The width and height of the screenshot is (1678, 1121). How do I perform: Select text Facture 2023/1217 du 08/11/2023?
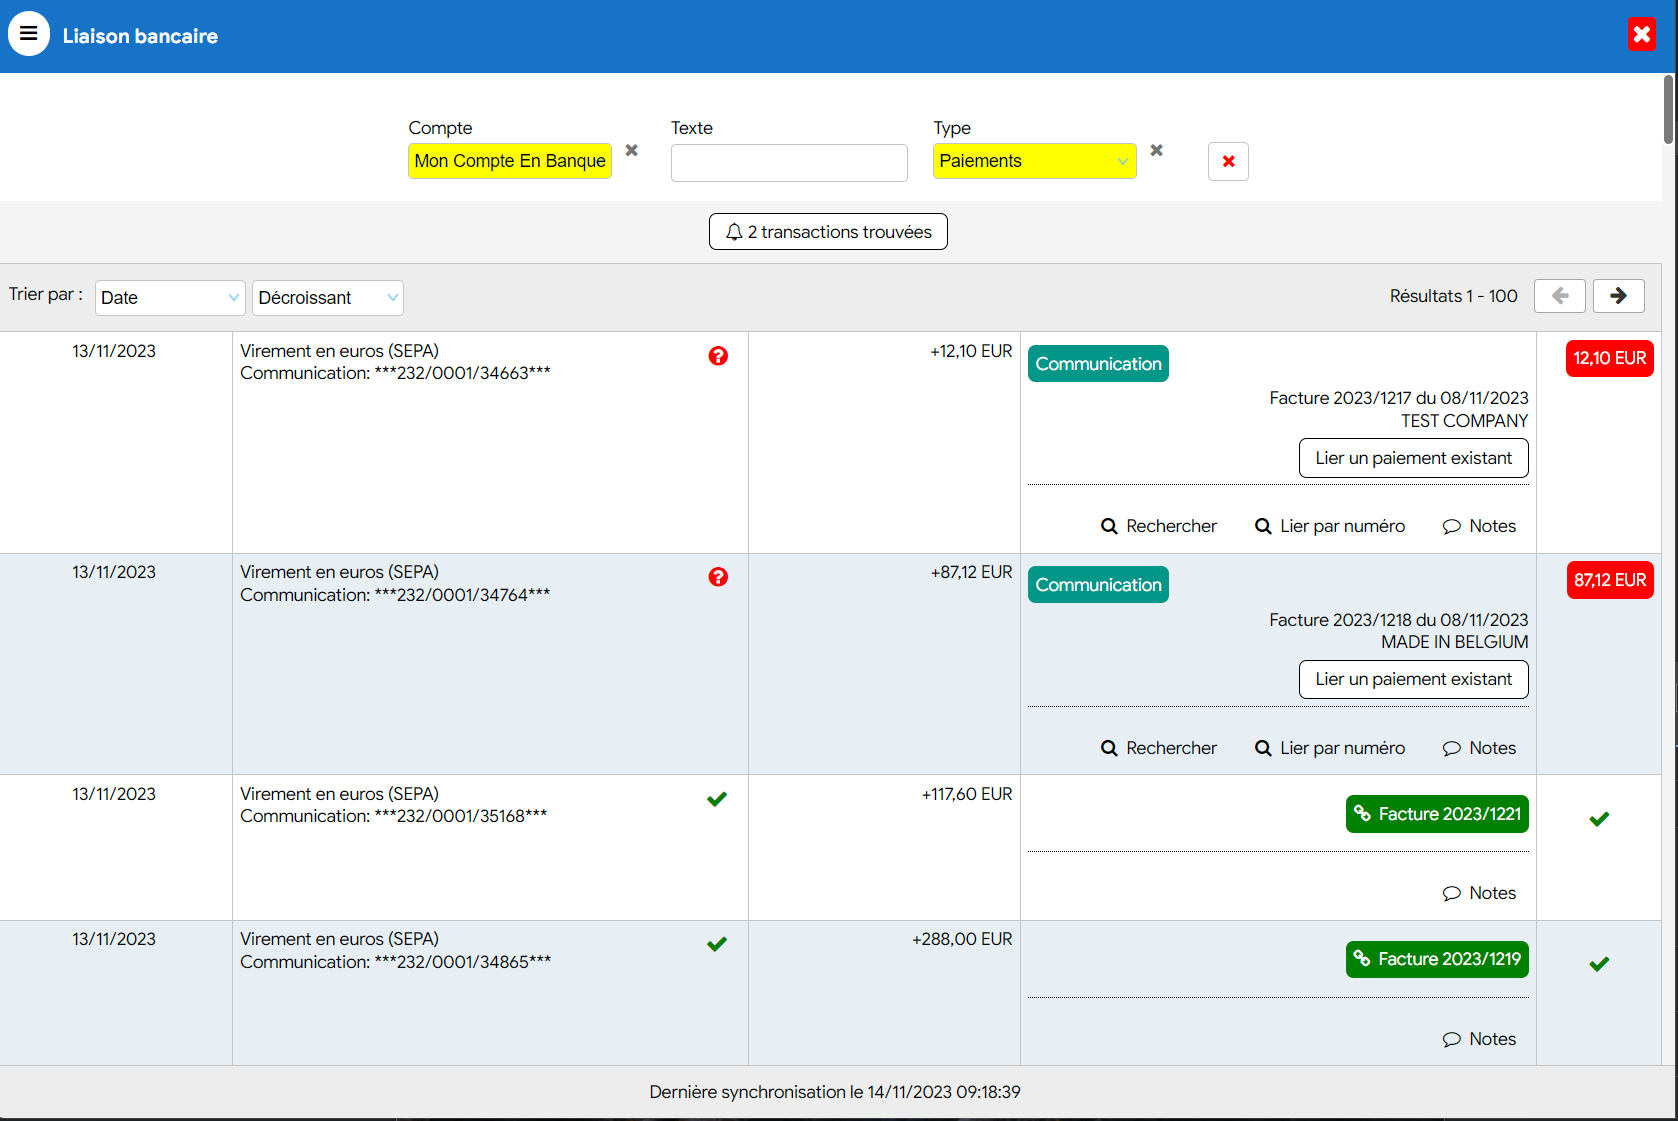coord(1399,398)
